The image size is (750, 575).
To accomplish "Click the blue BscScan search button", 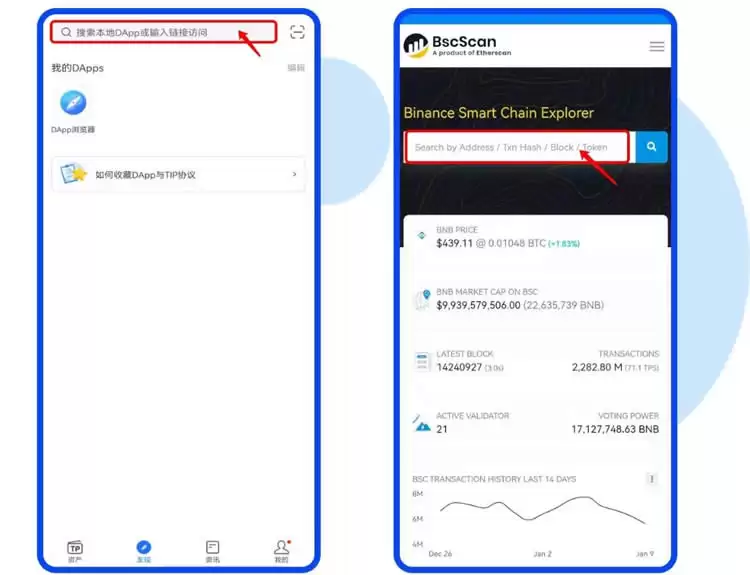I will [651, 147].
